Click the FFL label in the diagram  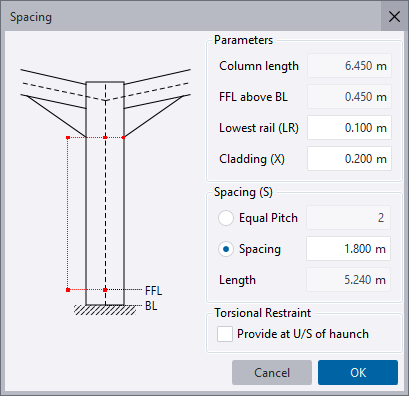click(x=154, y=291)
